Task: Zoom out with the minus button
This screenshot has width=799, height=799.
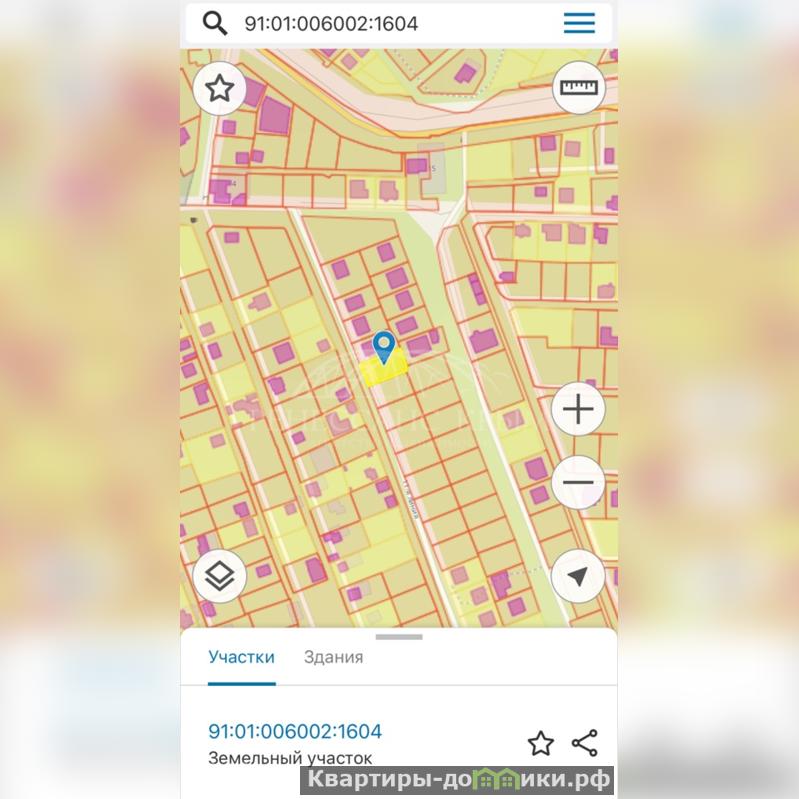Action: coord(578,482)
